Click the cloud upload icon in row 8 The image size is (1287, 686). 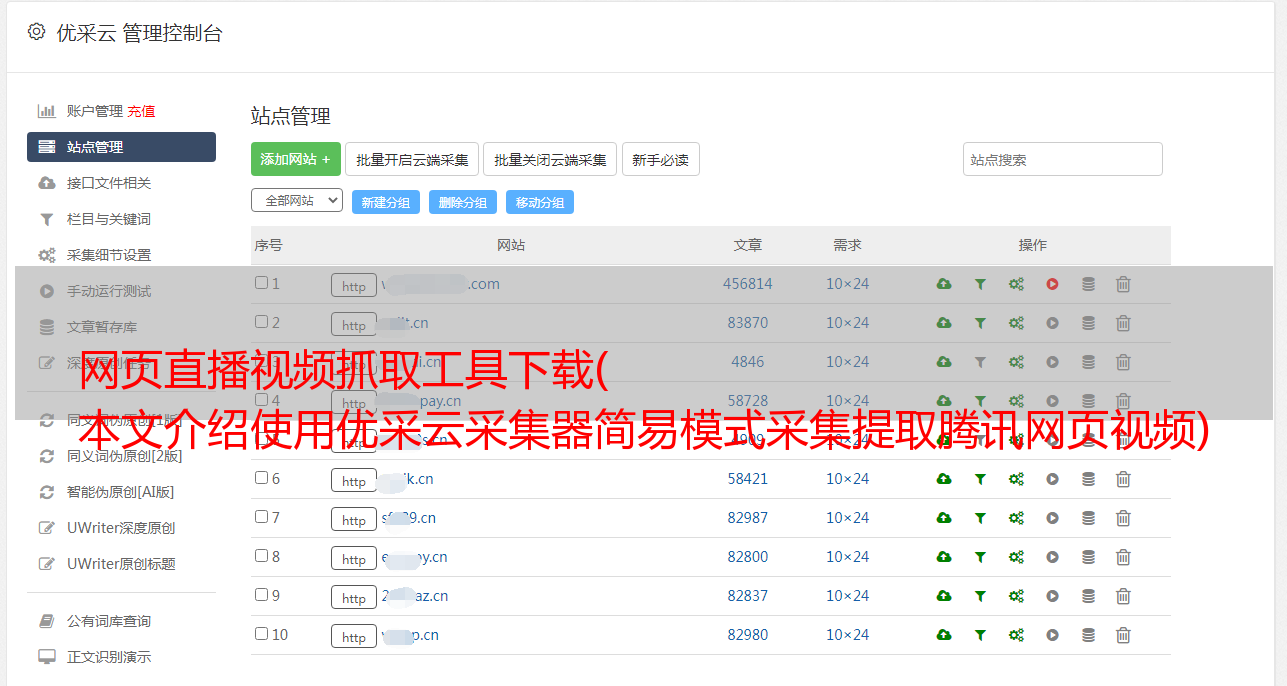pos(944,557)
